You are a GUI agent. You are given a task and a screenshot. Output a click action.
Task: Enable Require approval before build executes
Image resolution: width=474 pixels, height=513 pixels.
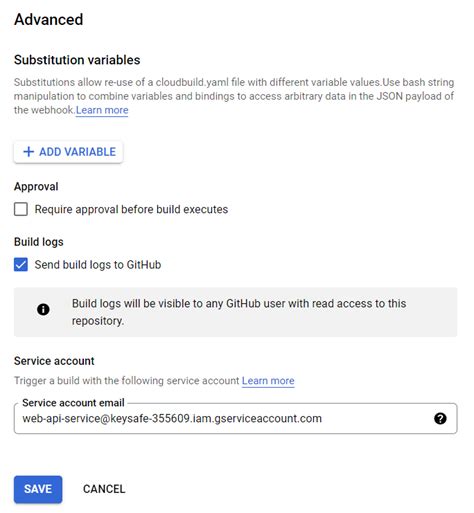pos(21,209)
